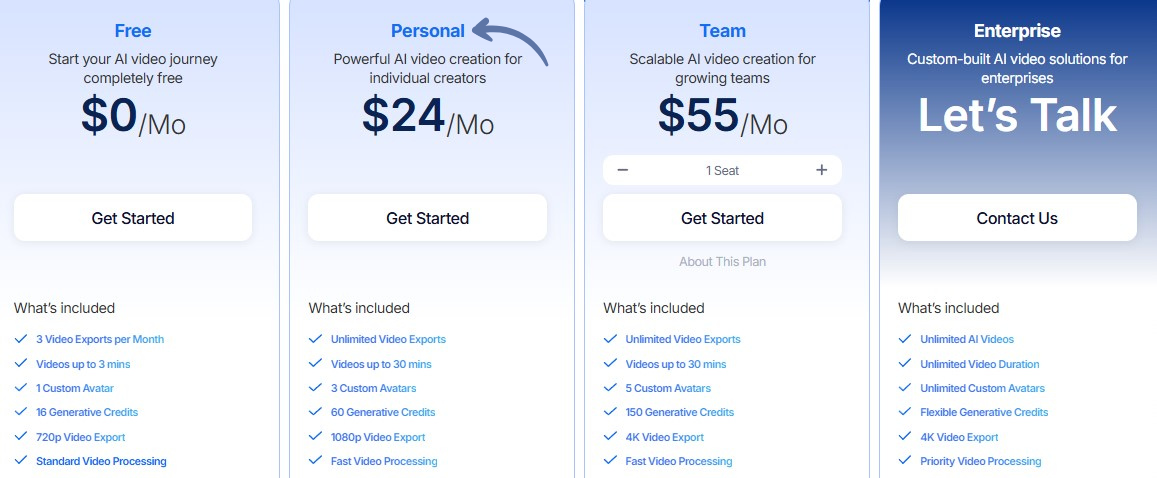Click checkmark beside 3 Video Exports per Month
The width and height of the screenshot is (1157, 478).
pyautogui.click(x=22, y=339)
